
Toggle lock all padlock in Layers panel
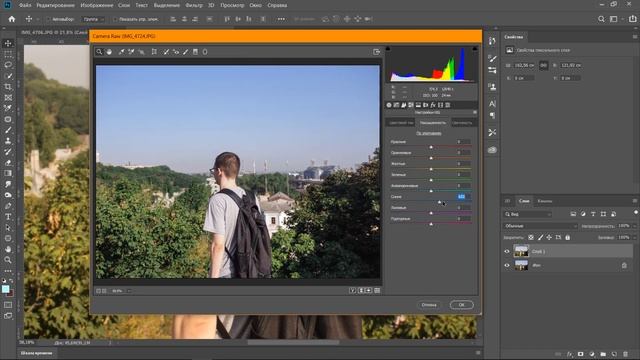click(568, 237)
